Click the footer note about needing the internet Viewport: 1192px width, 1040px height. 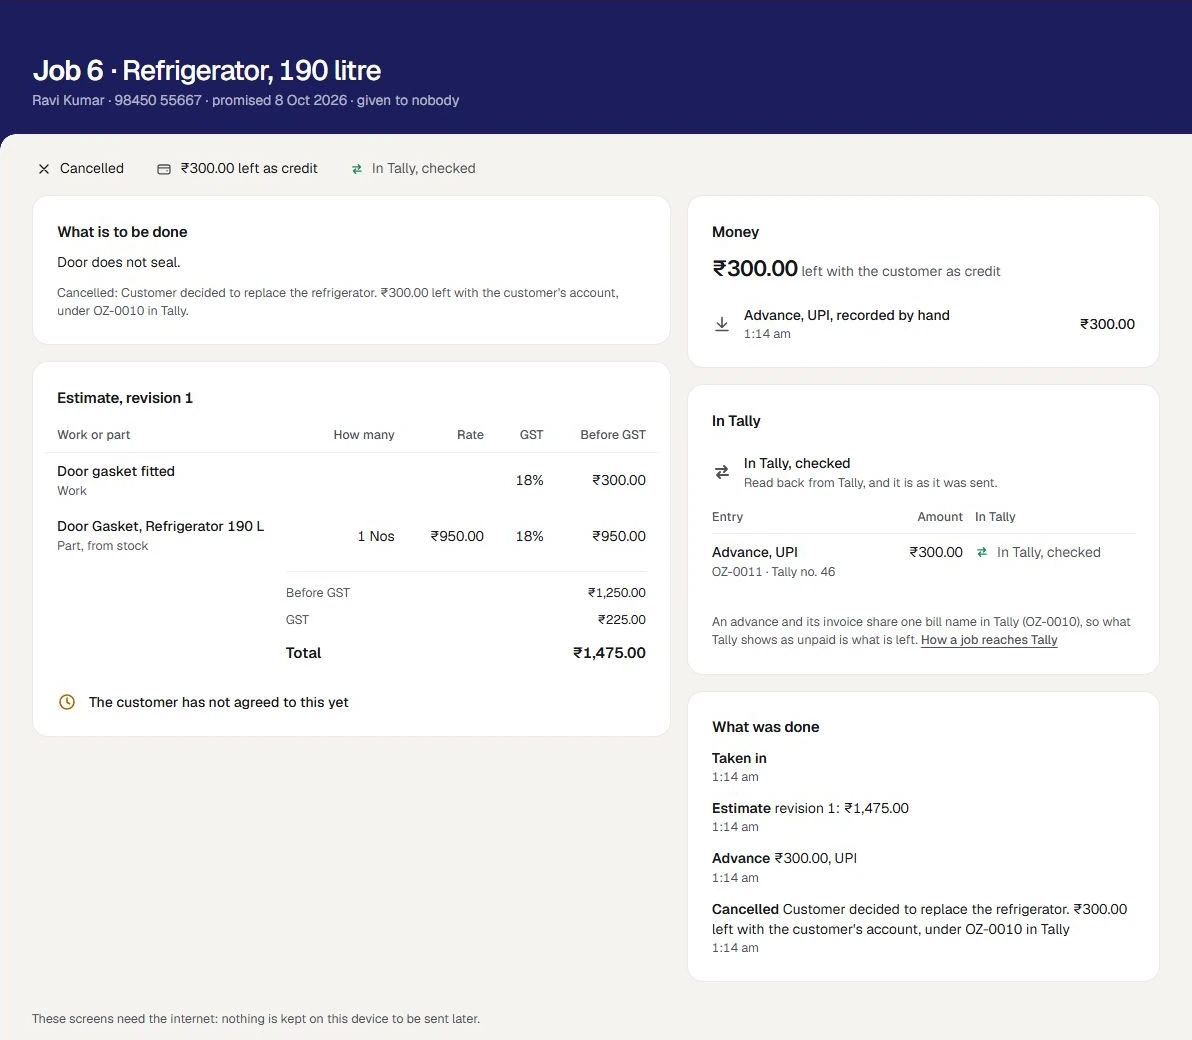[x=256, y=1019]
